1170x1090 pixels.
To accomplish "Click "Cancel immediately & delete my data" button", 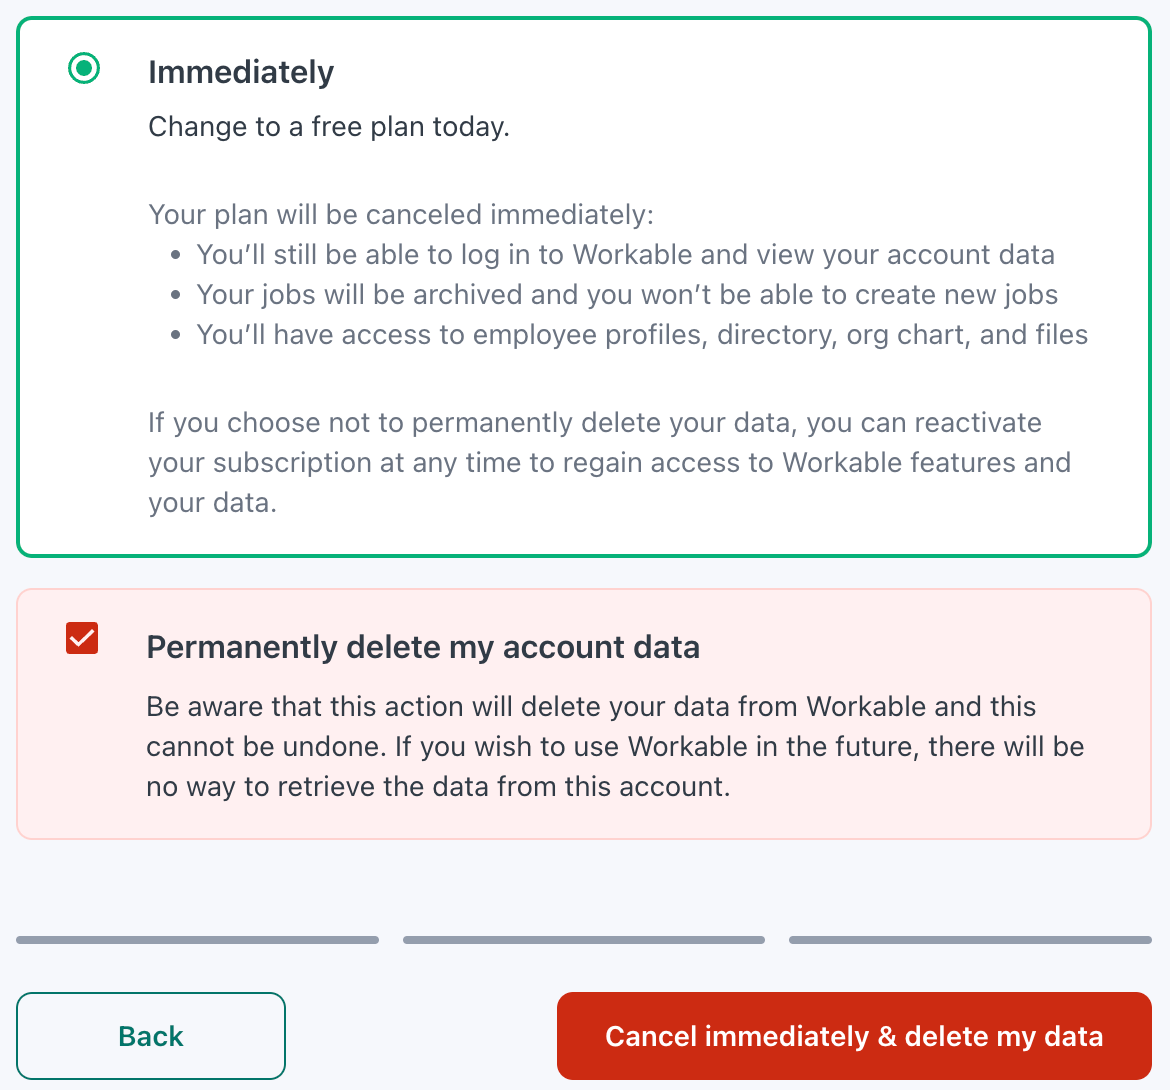I will point(854,1036).
